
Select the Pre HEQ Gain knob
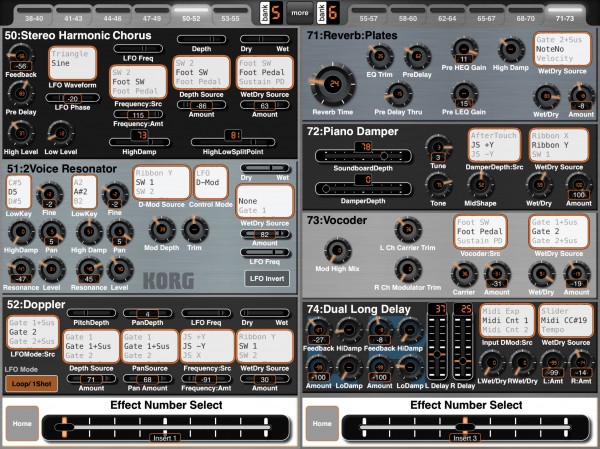click(464, 51)
